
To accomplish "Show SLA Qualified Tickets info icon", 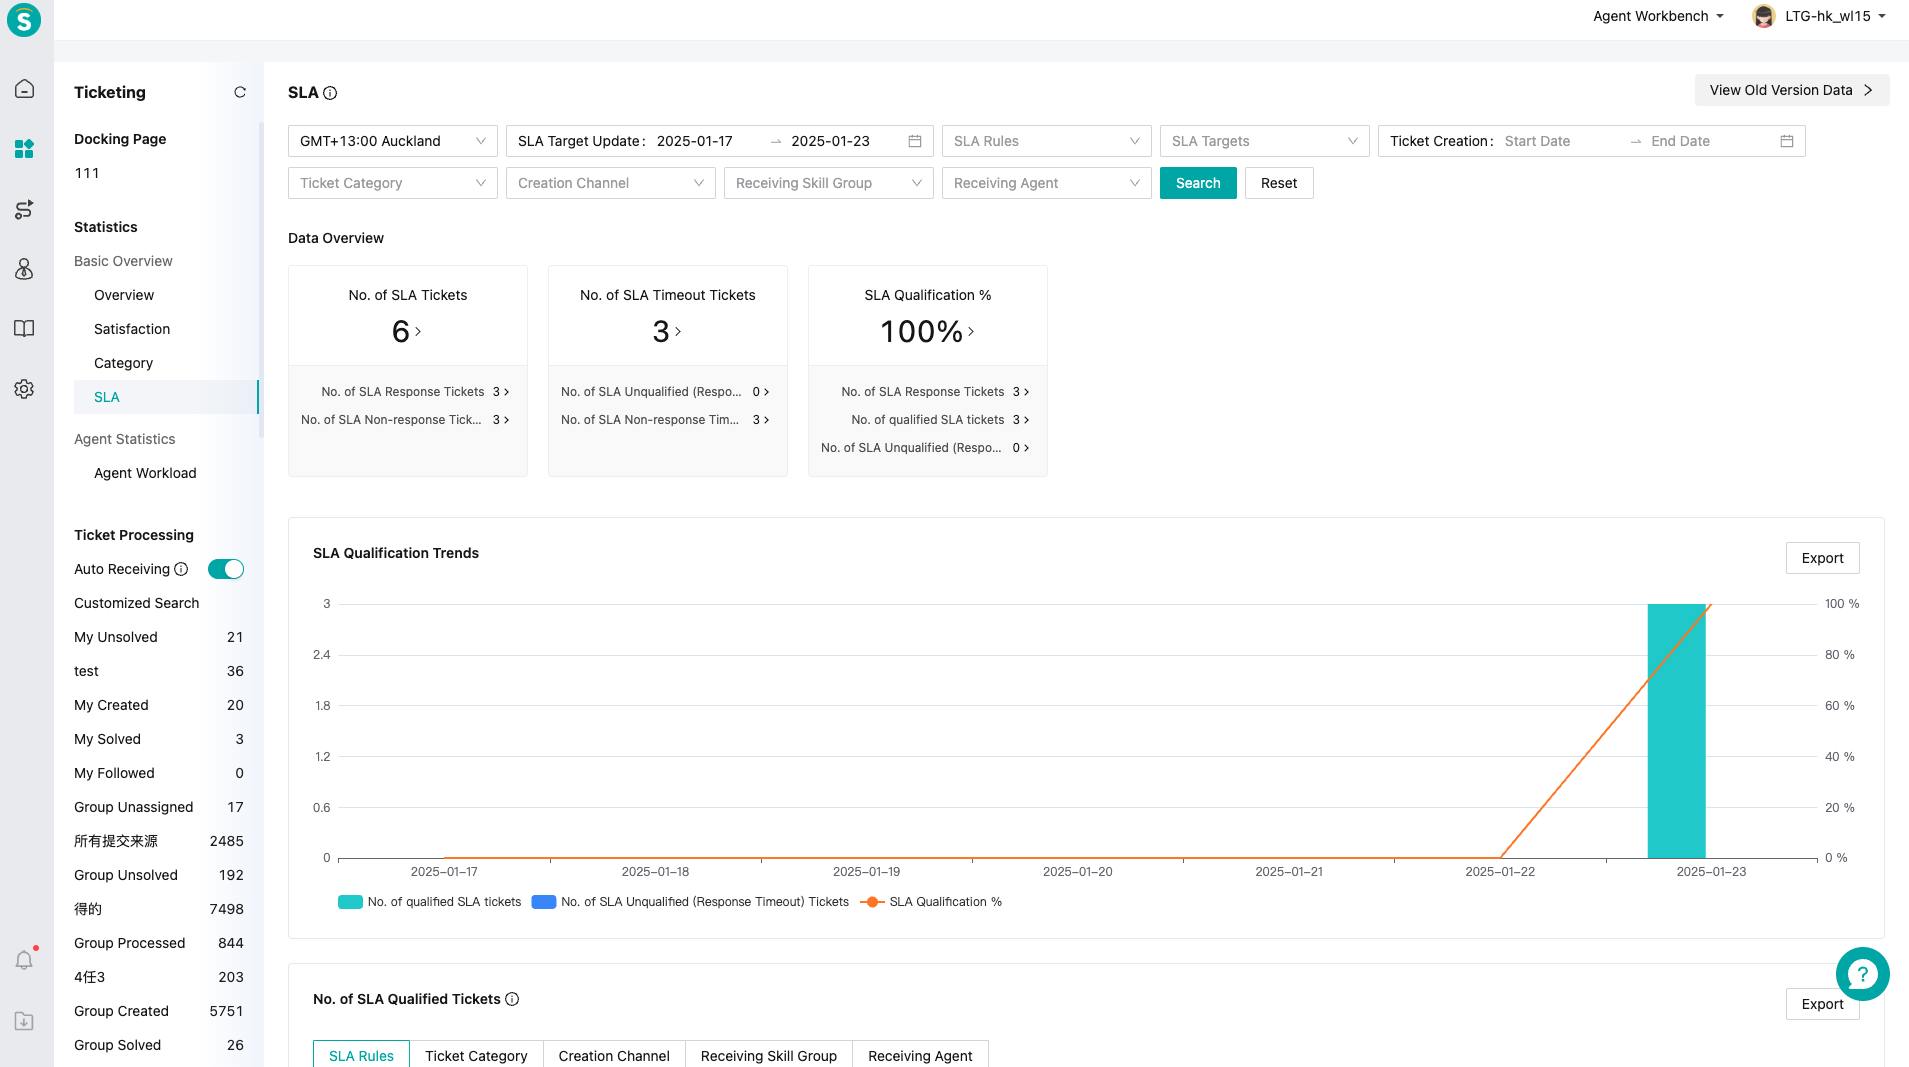I will (x=512, y=999).
